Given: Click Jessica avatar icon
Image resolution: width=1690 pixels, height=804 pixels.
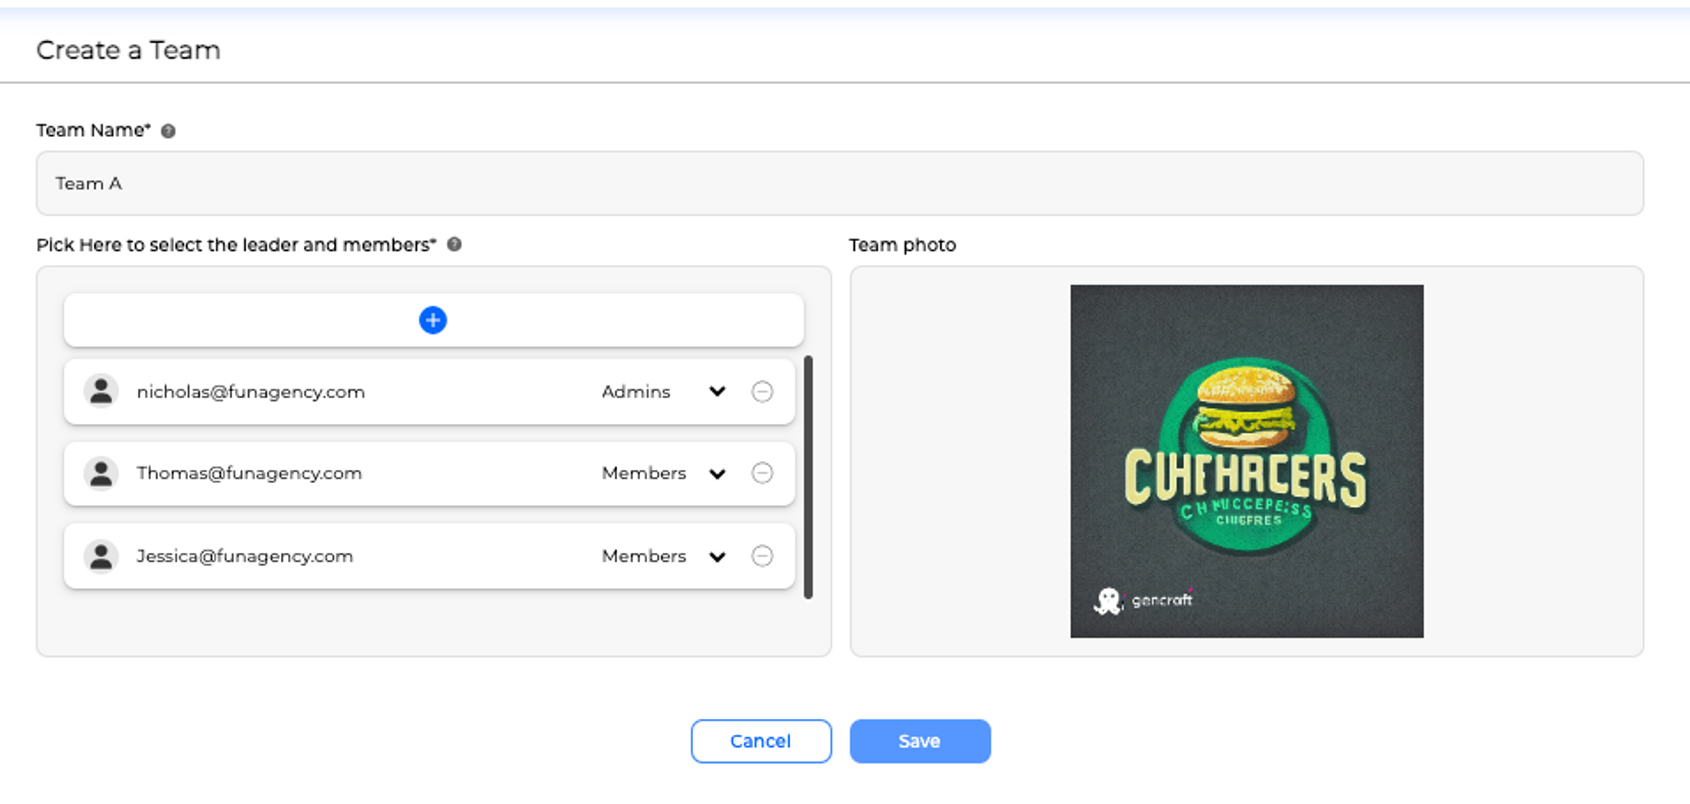Looking at the screenshot, I should (x=101, y=556).
